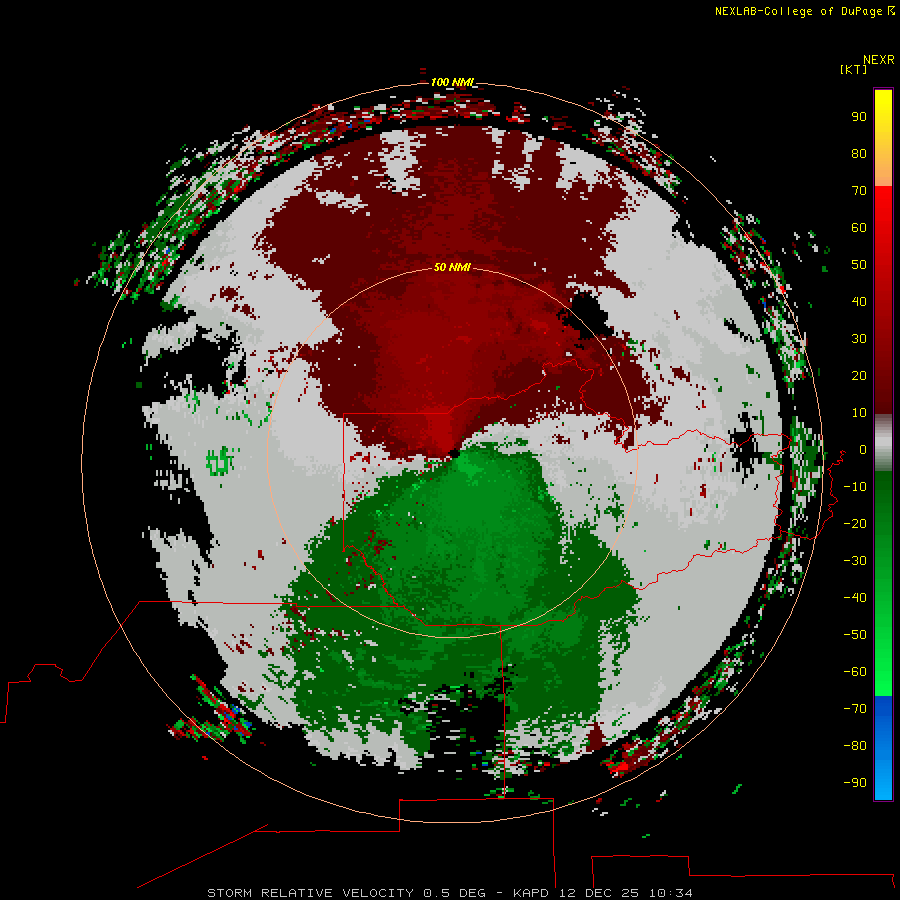
Task: Click the 50 NMI range ring label
Action: tap(452, 267)
